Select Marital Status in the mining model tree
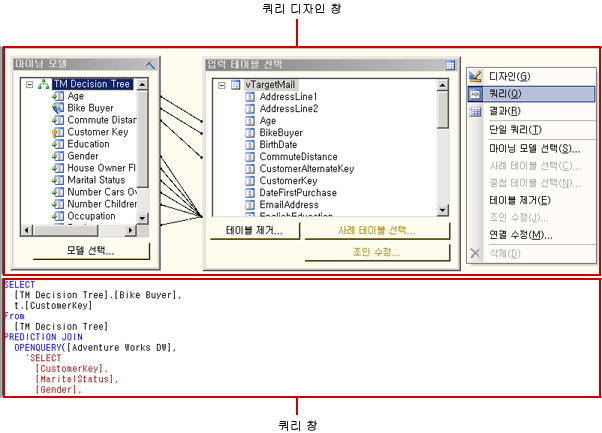Image resolution: width=602 pixels, height=433 pixels. coord(96,180)
